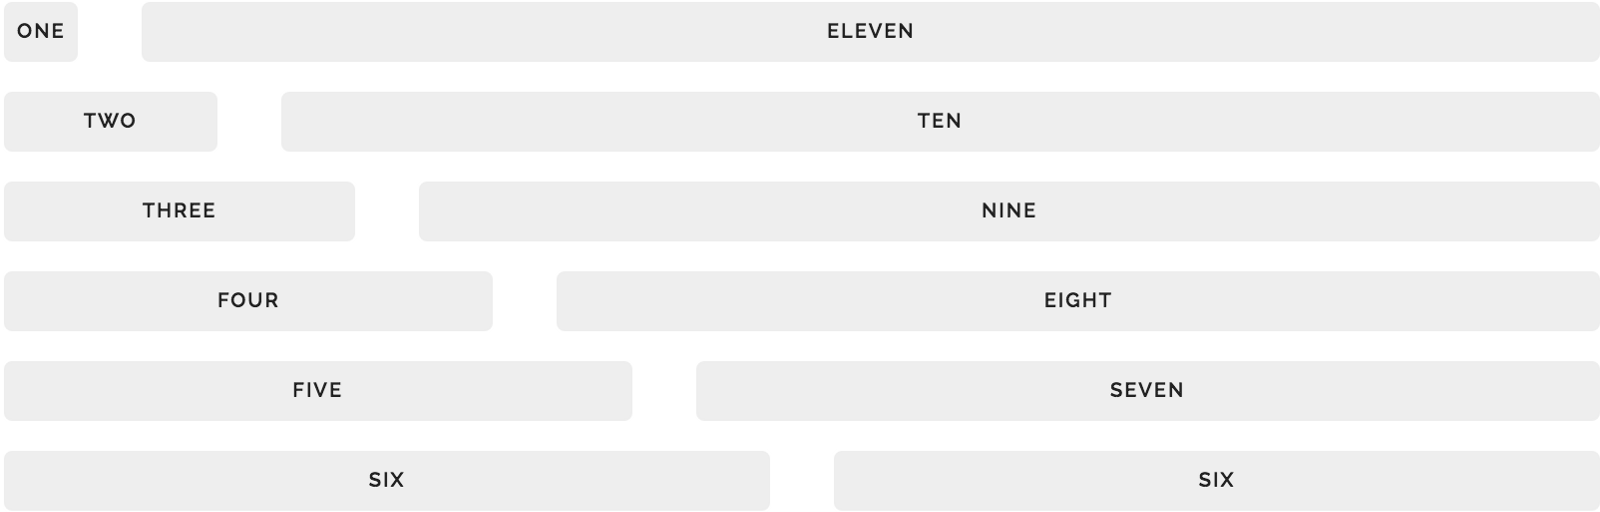Click the ONE block
The height and width of the screenshot is (512, 1600).
41,32
